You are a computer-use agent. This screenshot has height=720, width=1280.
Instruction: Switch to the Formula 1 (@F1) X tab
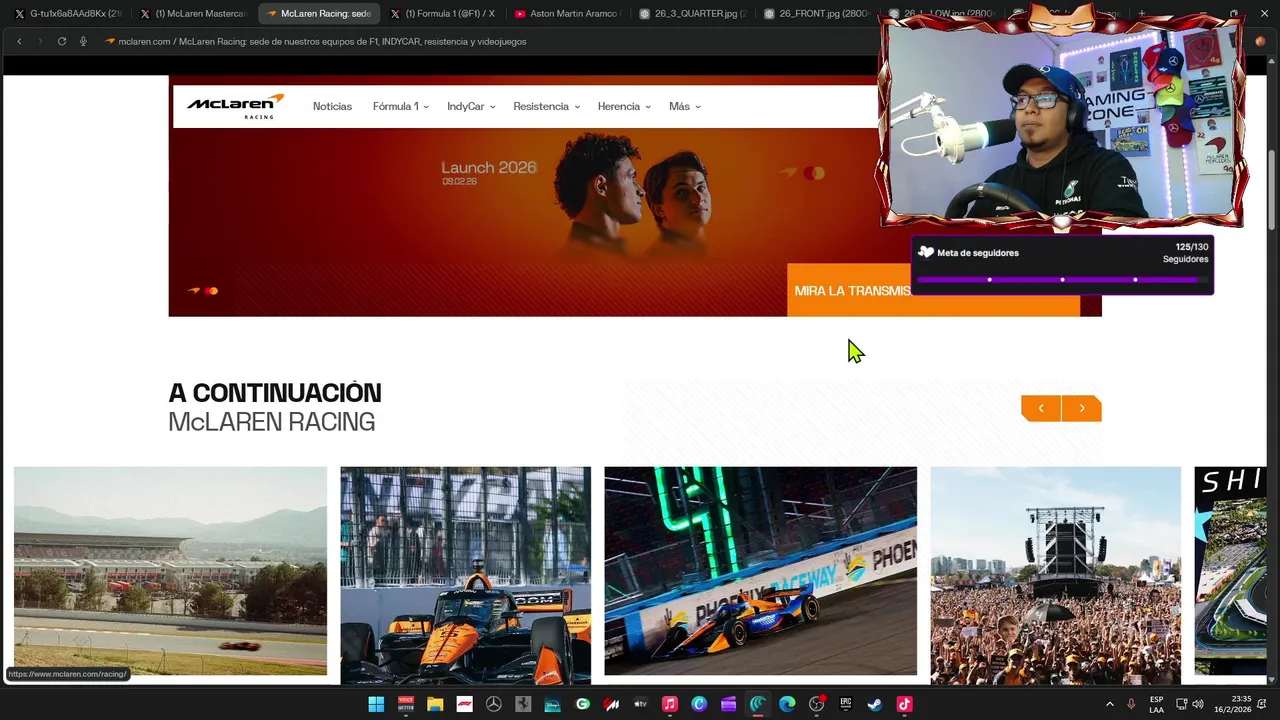click(443, 14)
